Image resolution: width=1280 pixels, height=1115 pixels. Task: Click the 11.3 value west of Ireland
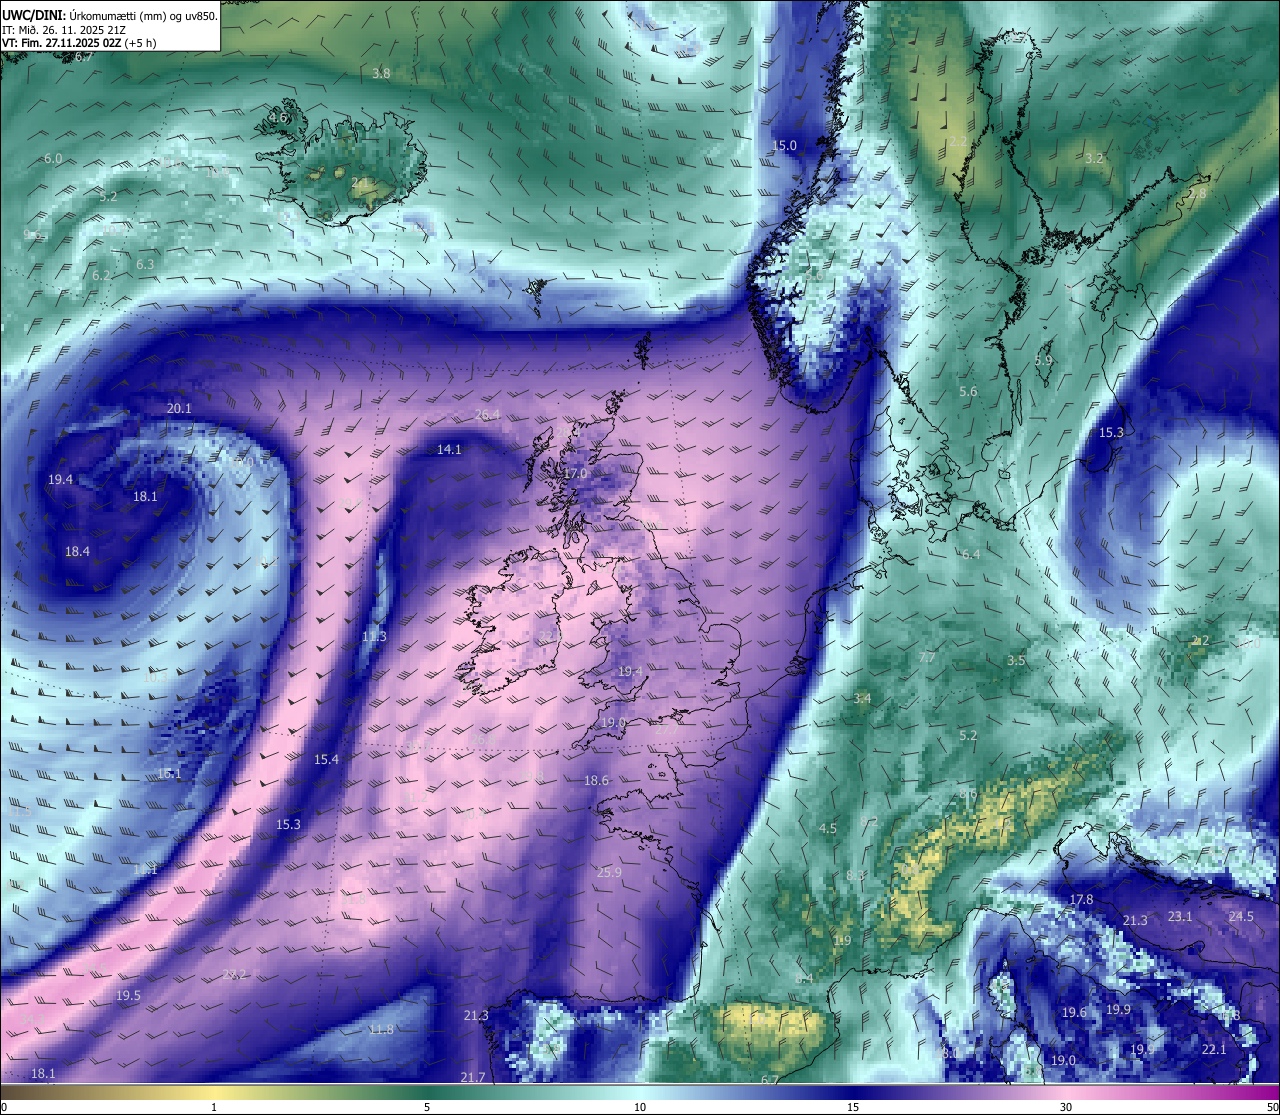tap(374, 636)
